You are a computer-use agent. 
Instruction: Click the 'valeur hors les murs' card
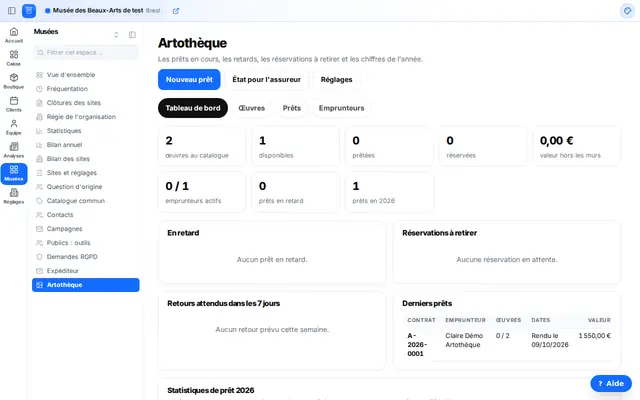[x=577, y=147]
